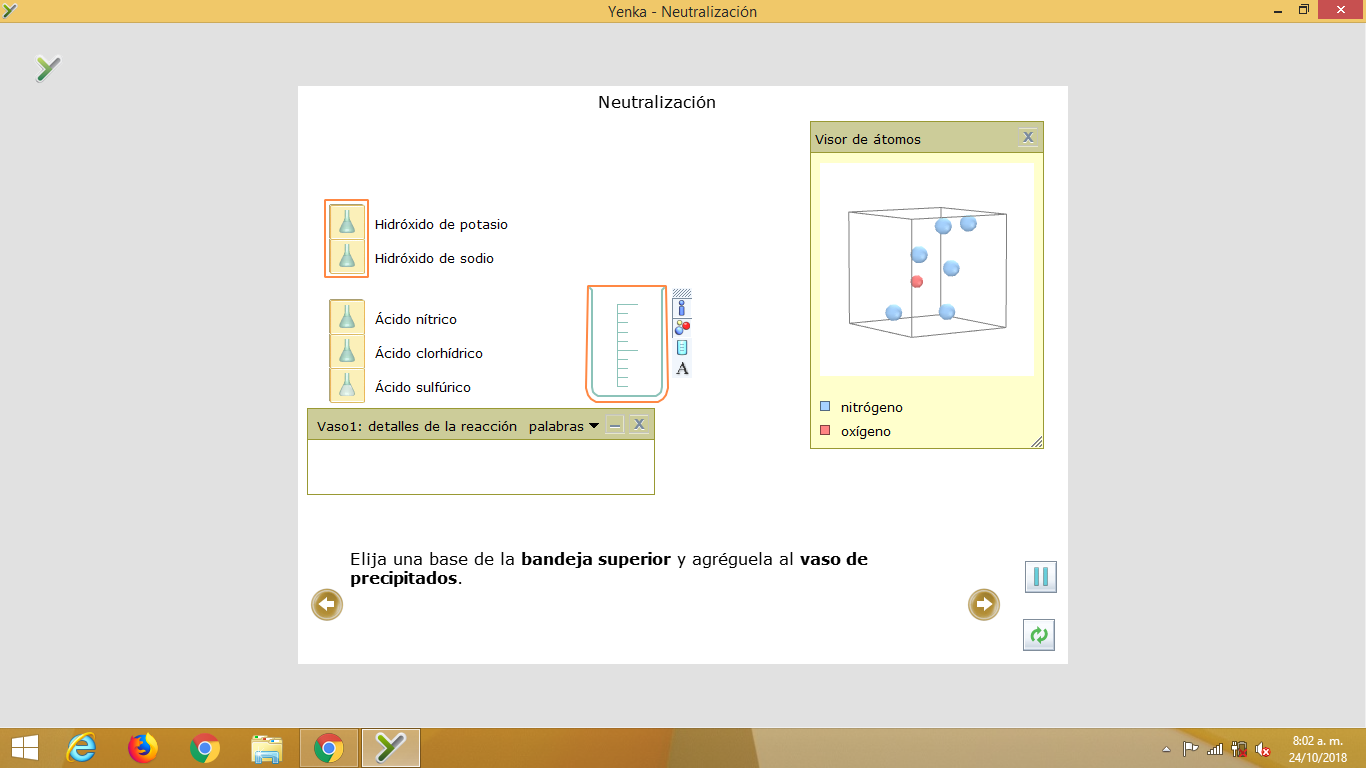Image resolution: width=1366 pixels, height=768 pixels.
Task: Click the reaction details text area
Action: (x=481, y=466)
